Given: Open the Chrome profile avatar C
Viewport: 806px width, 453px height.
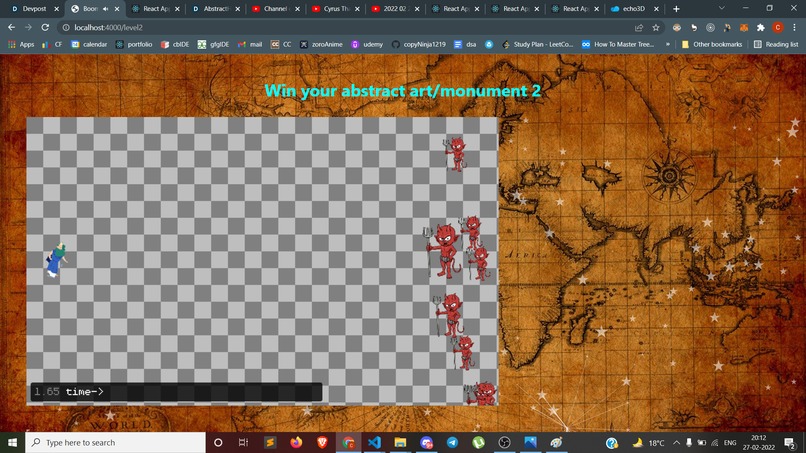Looking at the screenshot, I should (x=778, y=27).
